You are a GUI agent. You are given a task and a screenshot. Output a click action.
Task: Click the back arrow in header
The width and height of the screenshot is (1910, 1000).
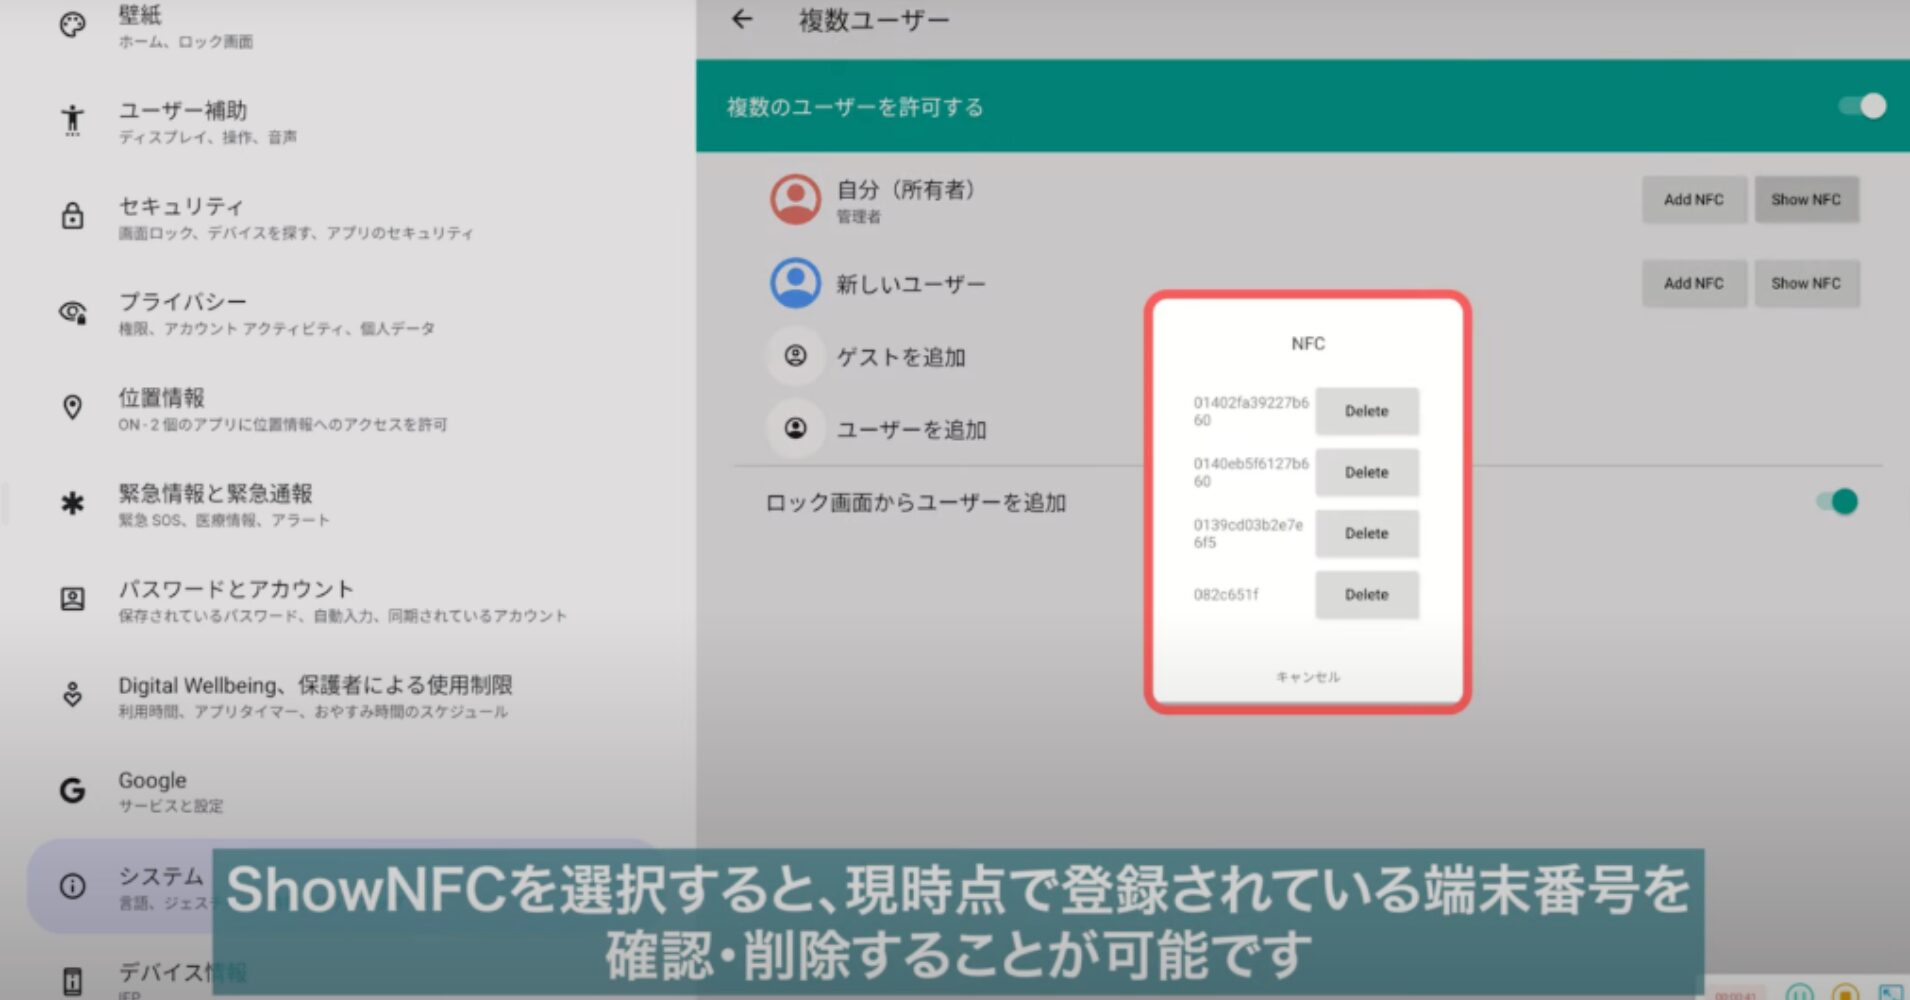click(742, 19)
